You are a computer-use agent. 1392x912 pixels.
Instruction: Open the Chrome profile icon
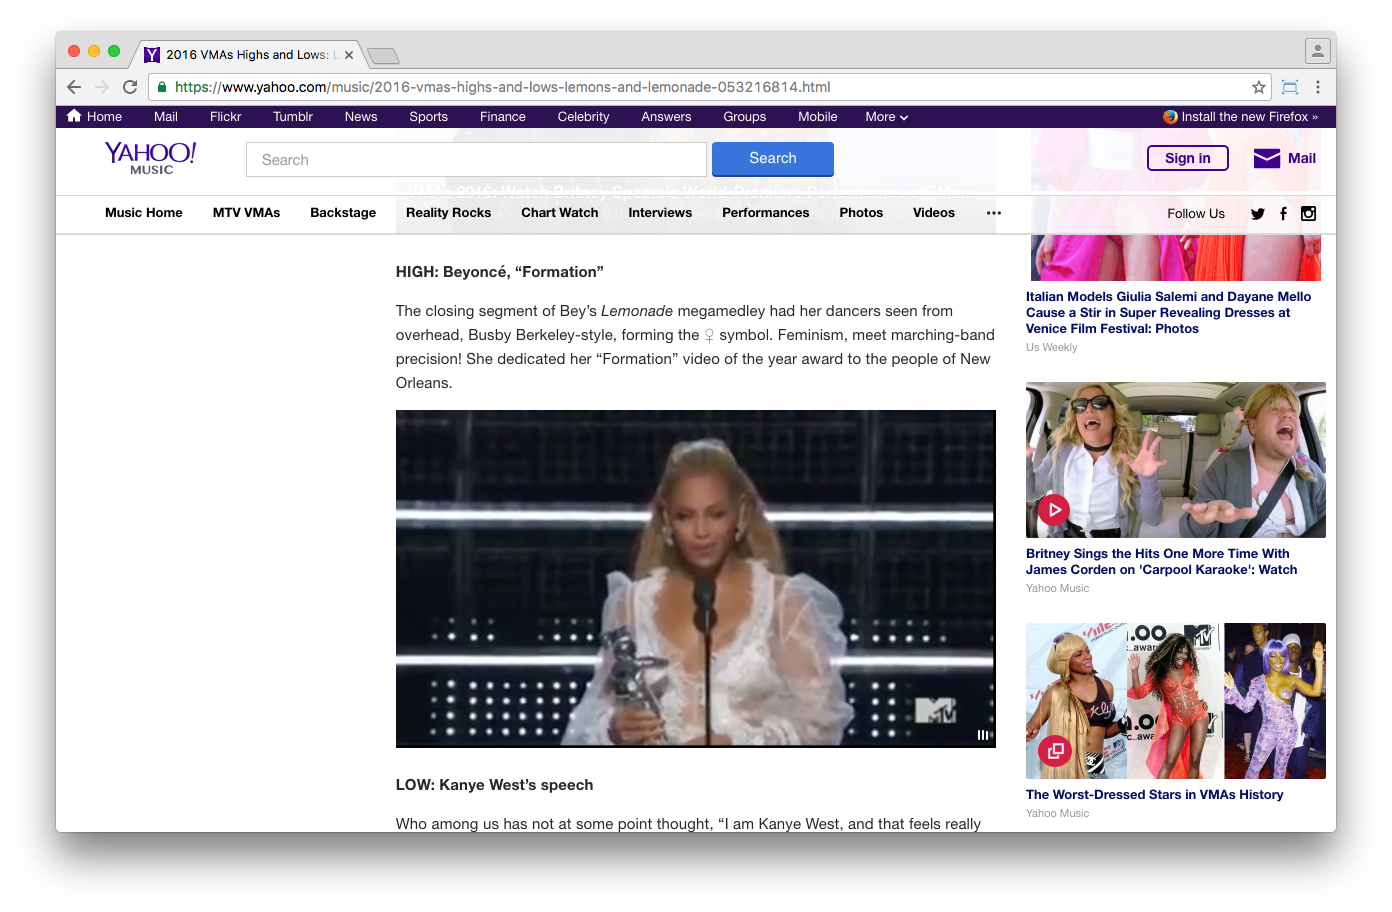point(1318,50)
